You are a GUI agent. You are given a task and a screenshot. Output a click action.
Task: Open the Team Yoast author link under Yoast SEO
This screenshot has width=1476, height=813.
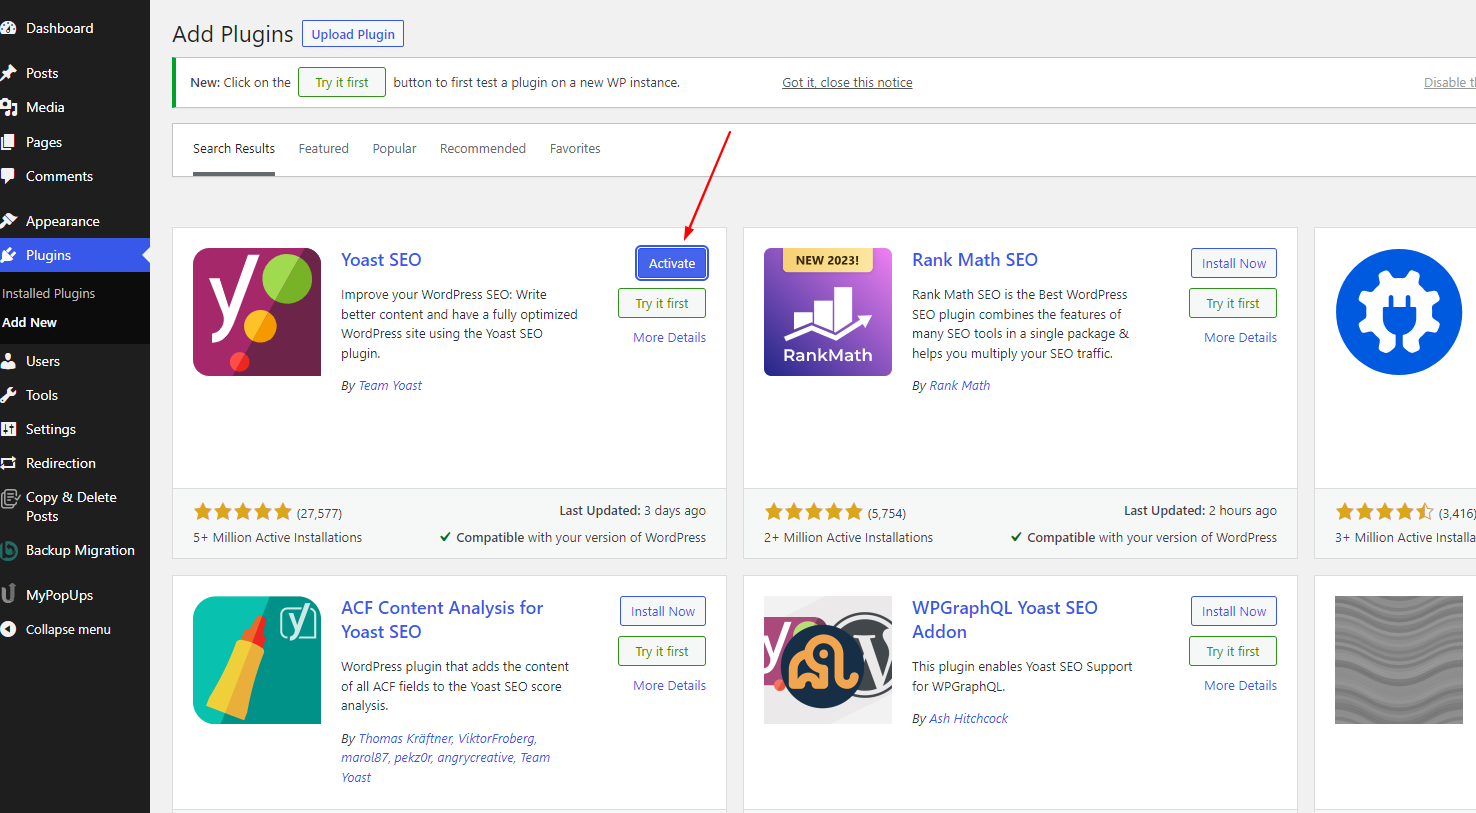click(390, 385)
